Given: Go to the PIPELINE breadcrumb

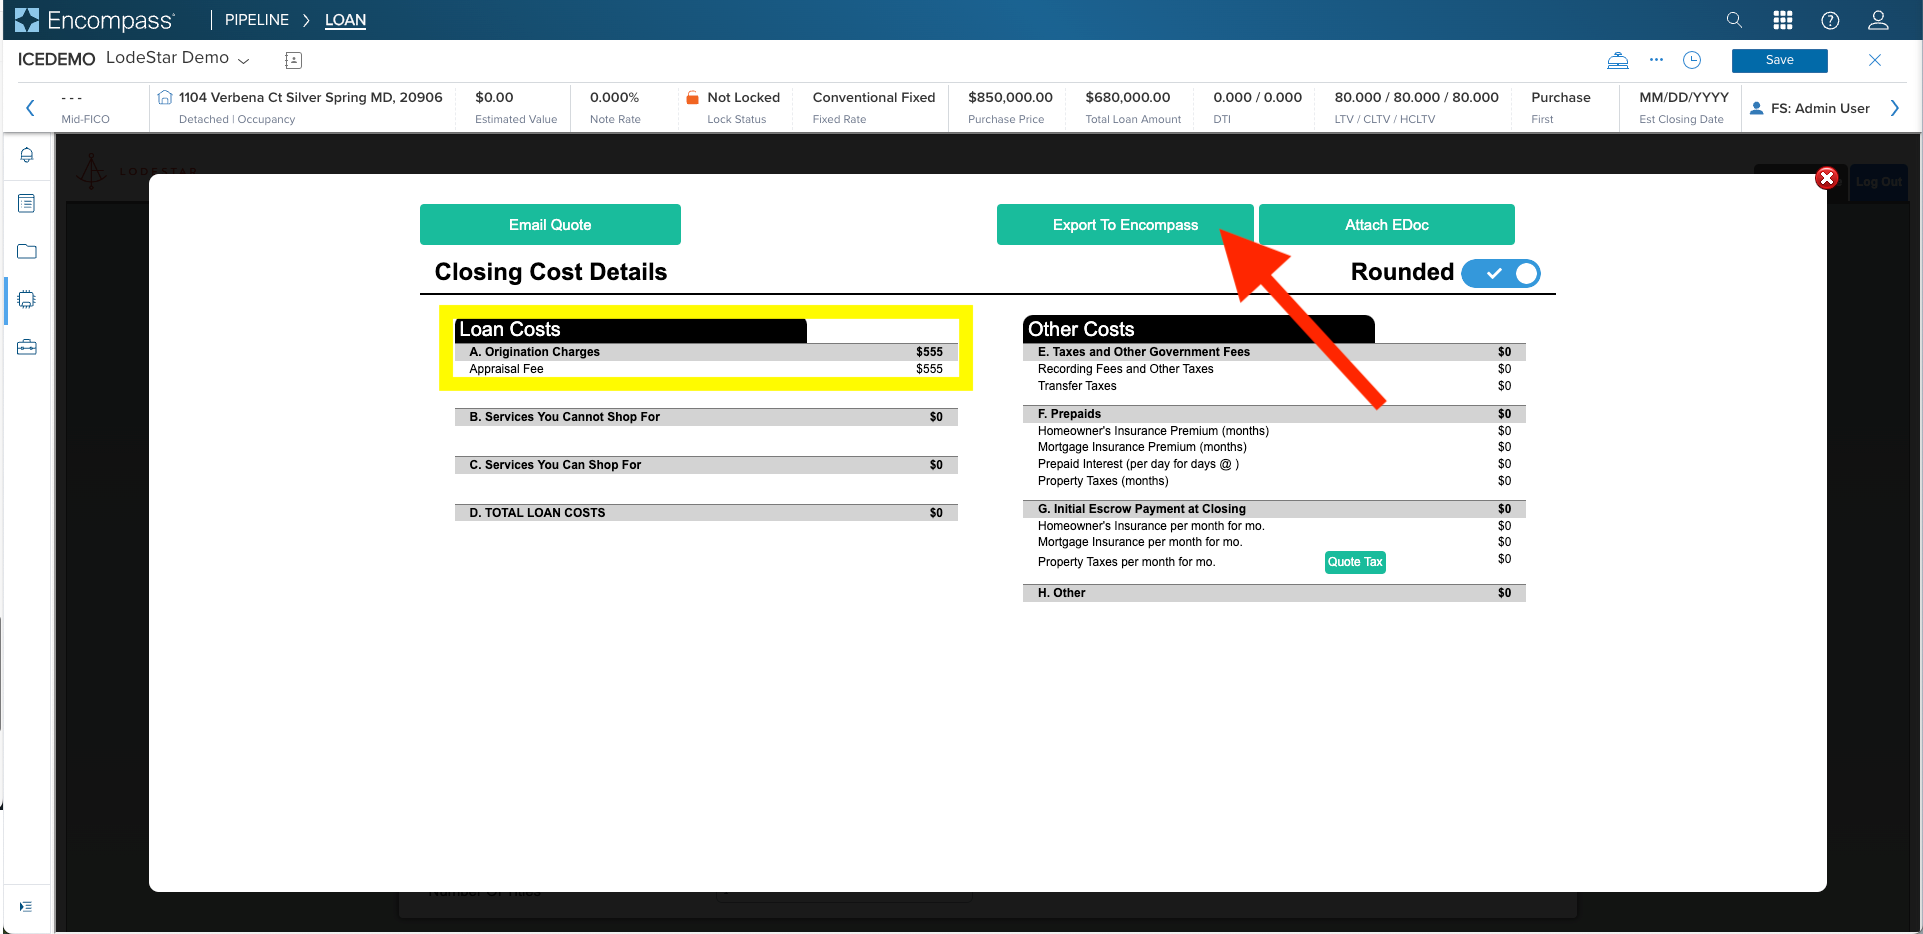Looking at the screenshot, I should [x=257, y=20].
